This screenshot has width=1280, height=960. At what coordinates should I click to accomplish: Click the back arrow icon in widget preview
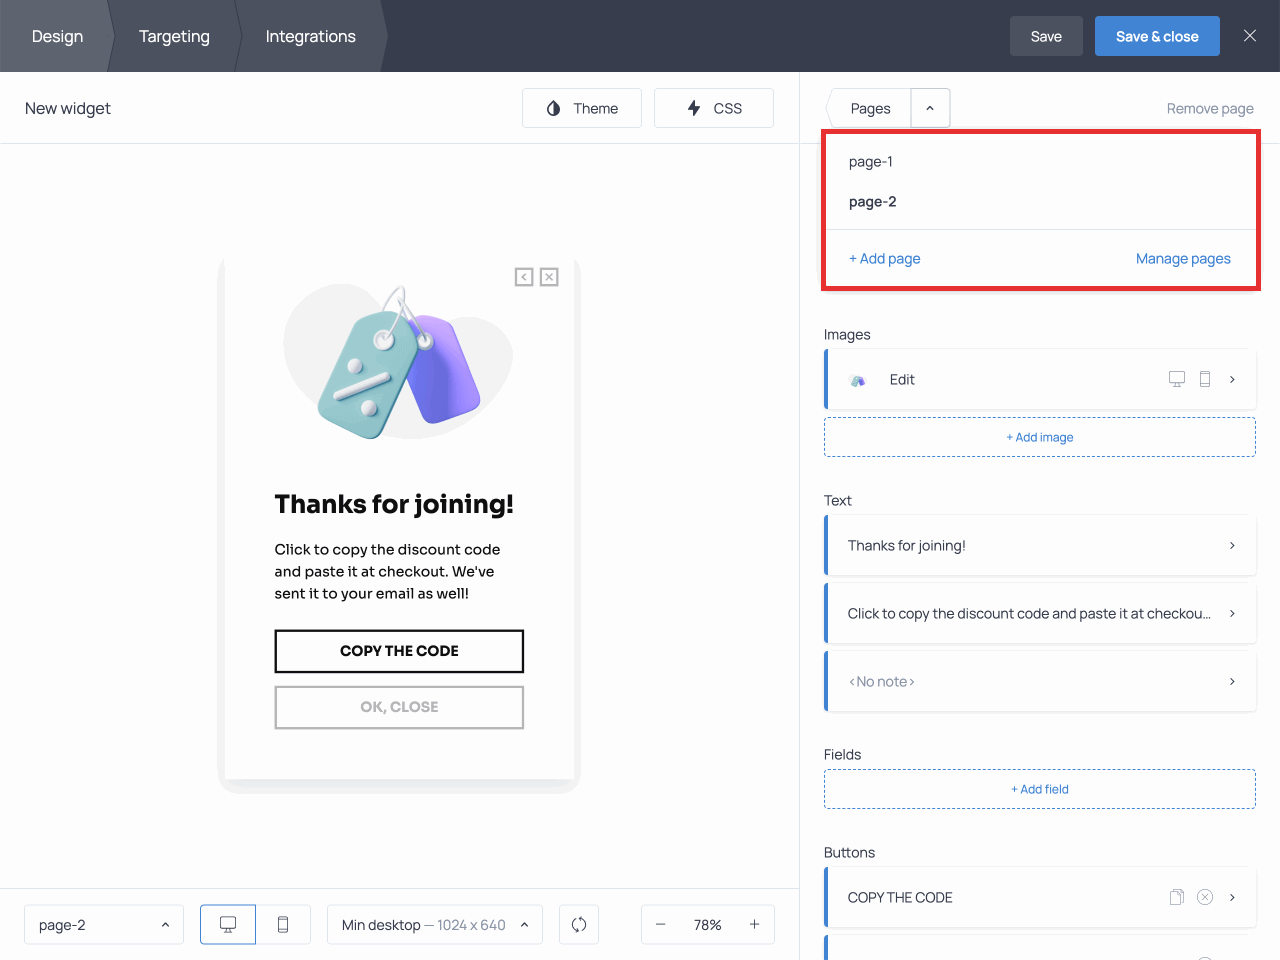524,277
